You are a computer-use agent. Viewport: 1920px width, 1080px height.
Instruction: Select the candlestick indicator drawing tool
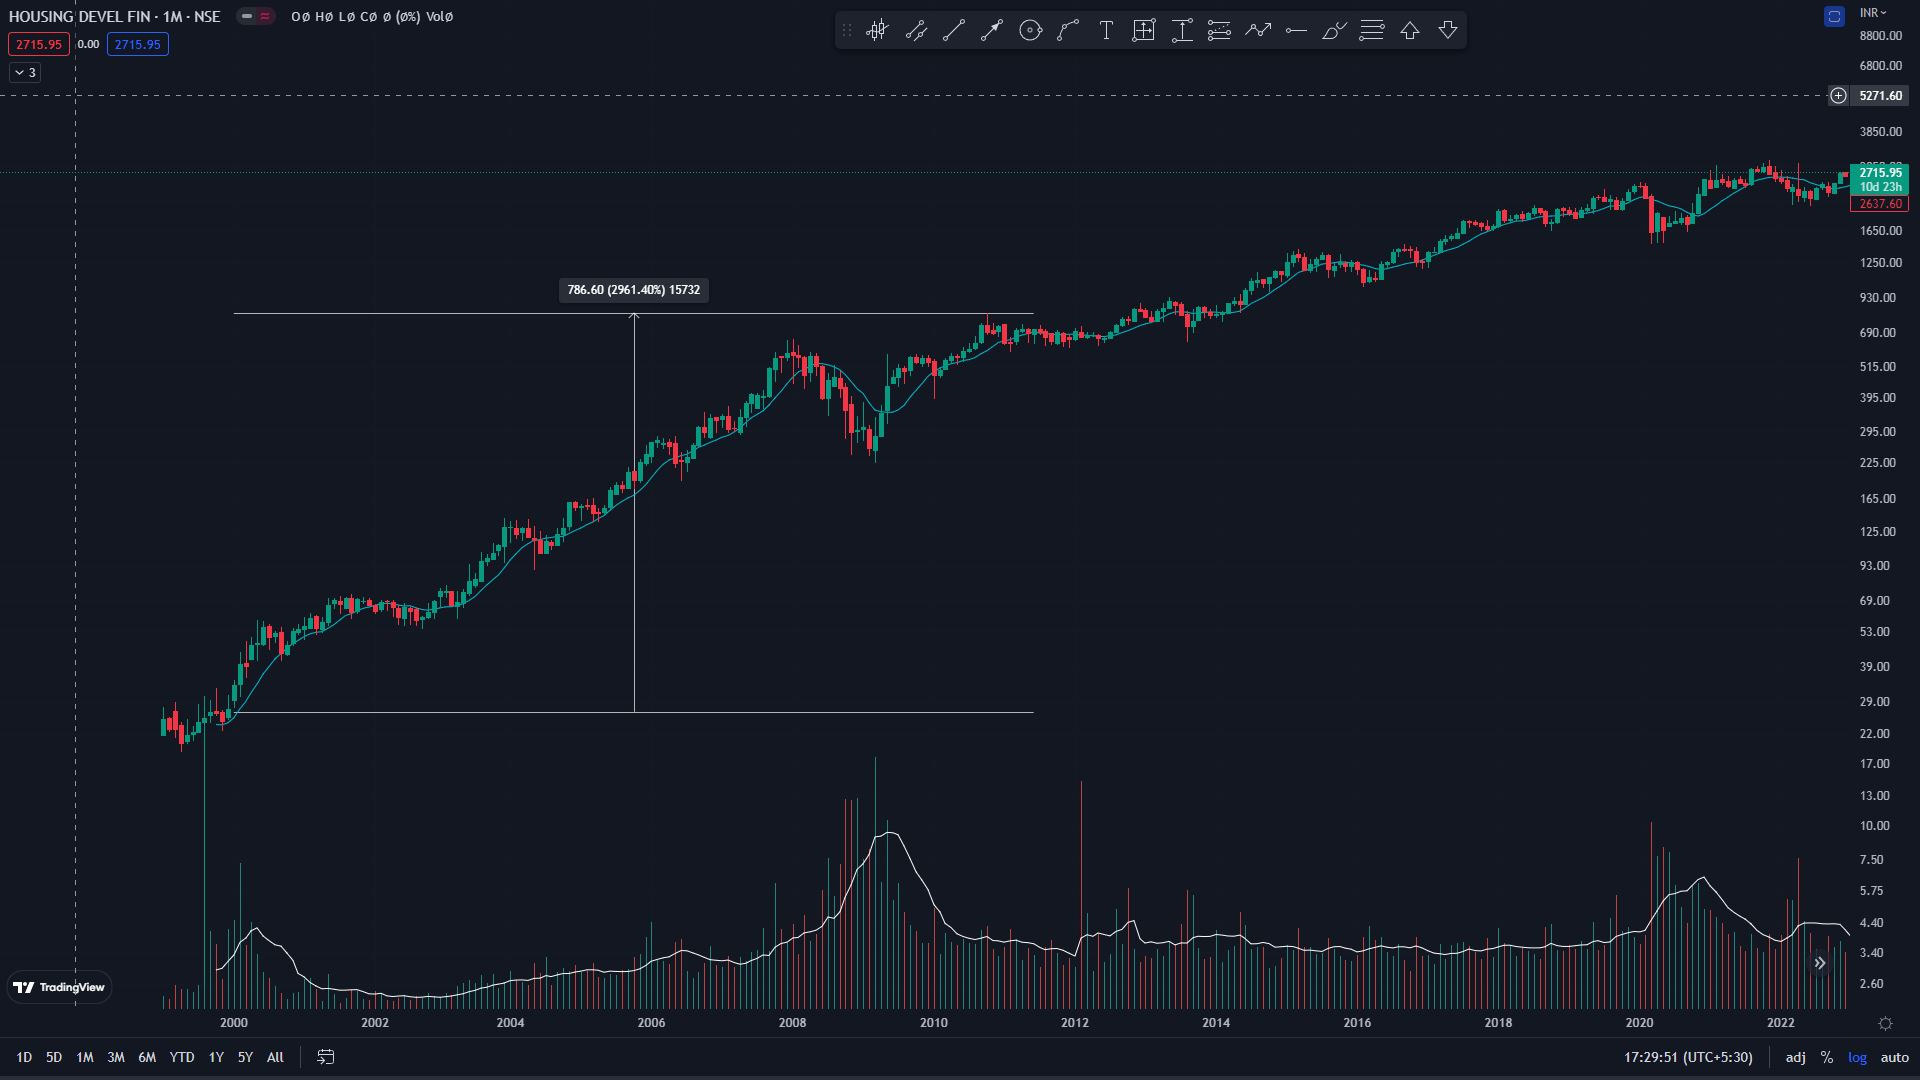click(x=877, y=31)
